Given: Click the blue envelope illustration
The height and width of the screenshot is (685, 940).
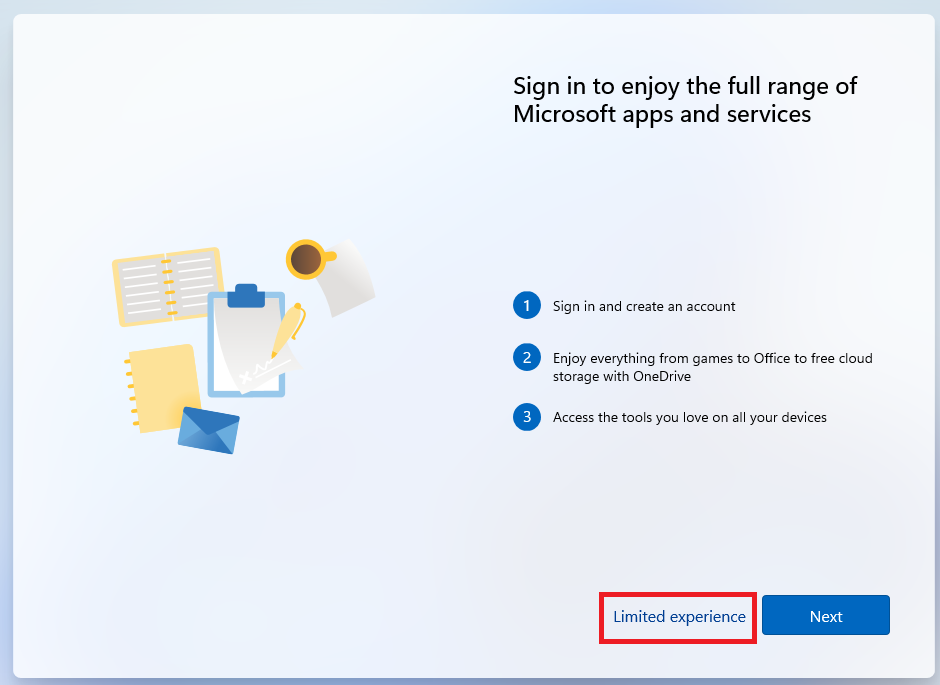Looking at the screenshot, I should [x=209, y=430].
